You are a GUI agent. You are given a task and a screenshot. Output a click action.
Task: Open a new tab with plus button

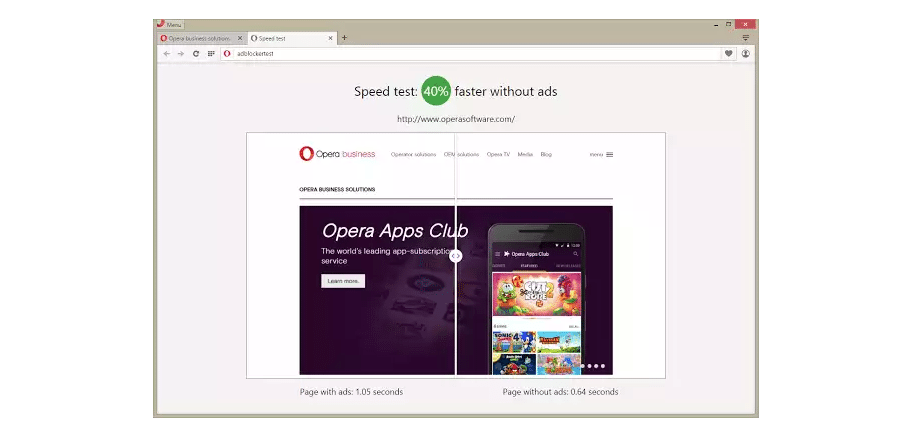[x=344, y=38]
